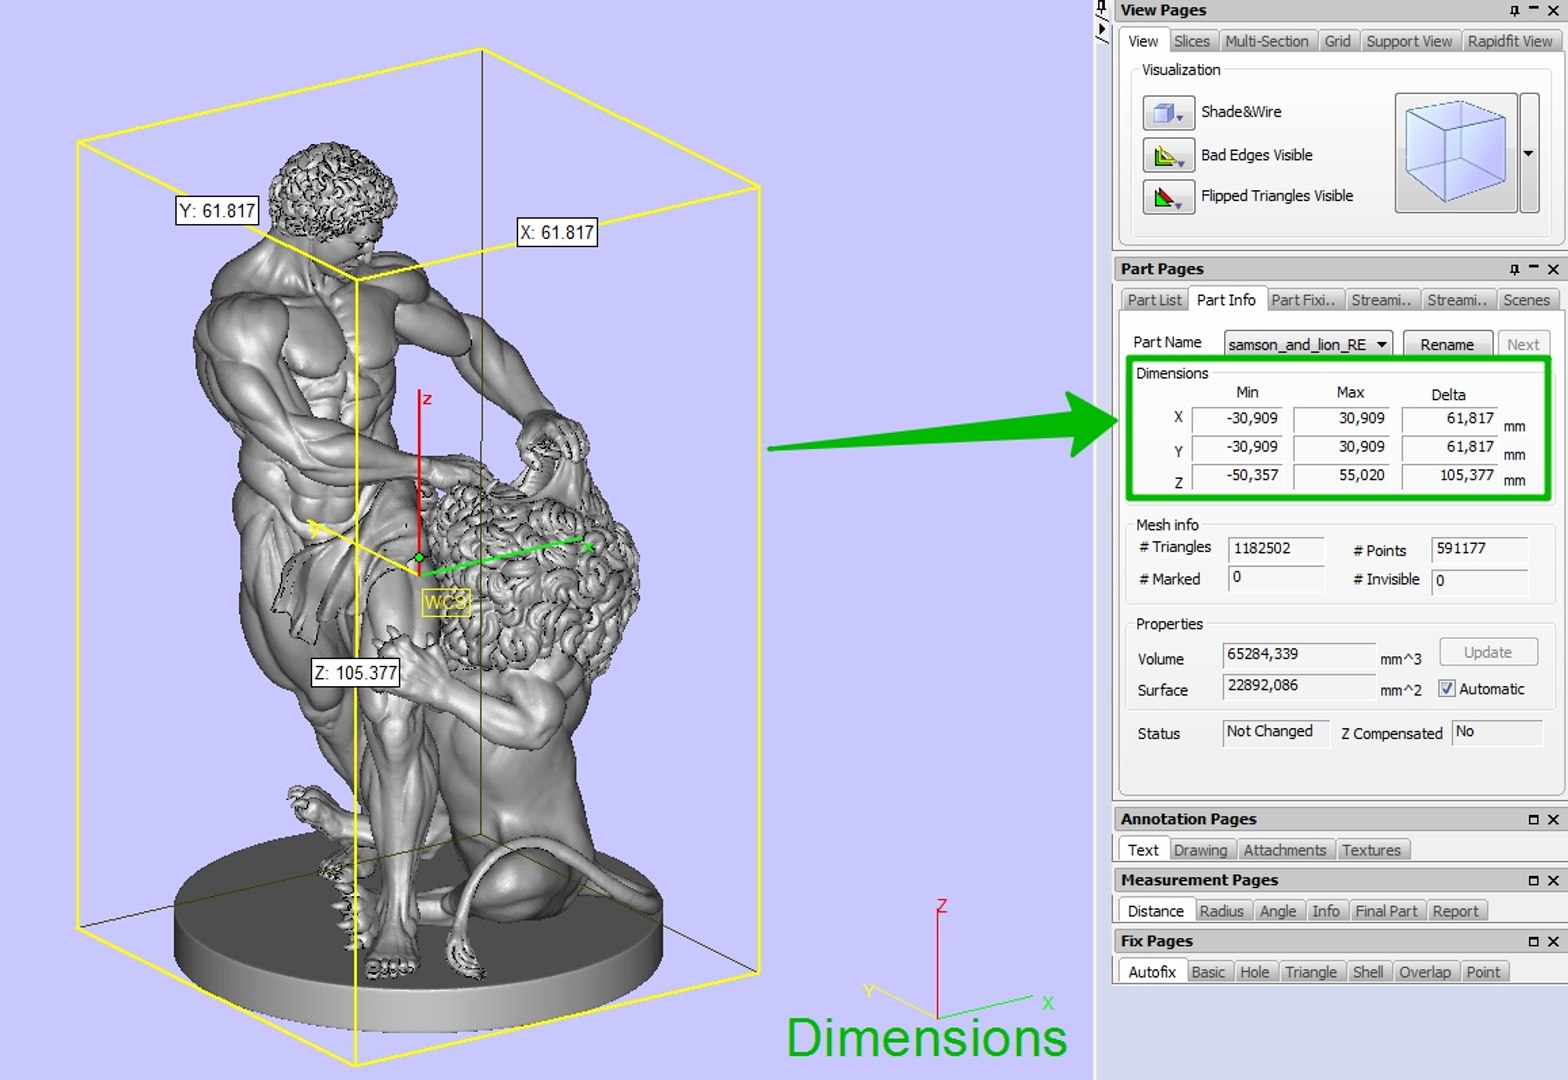Viewport: 1568px width, 1080px height.
Task: Expand the view cube dropdown arrow
Action: pos(1529,153)
